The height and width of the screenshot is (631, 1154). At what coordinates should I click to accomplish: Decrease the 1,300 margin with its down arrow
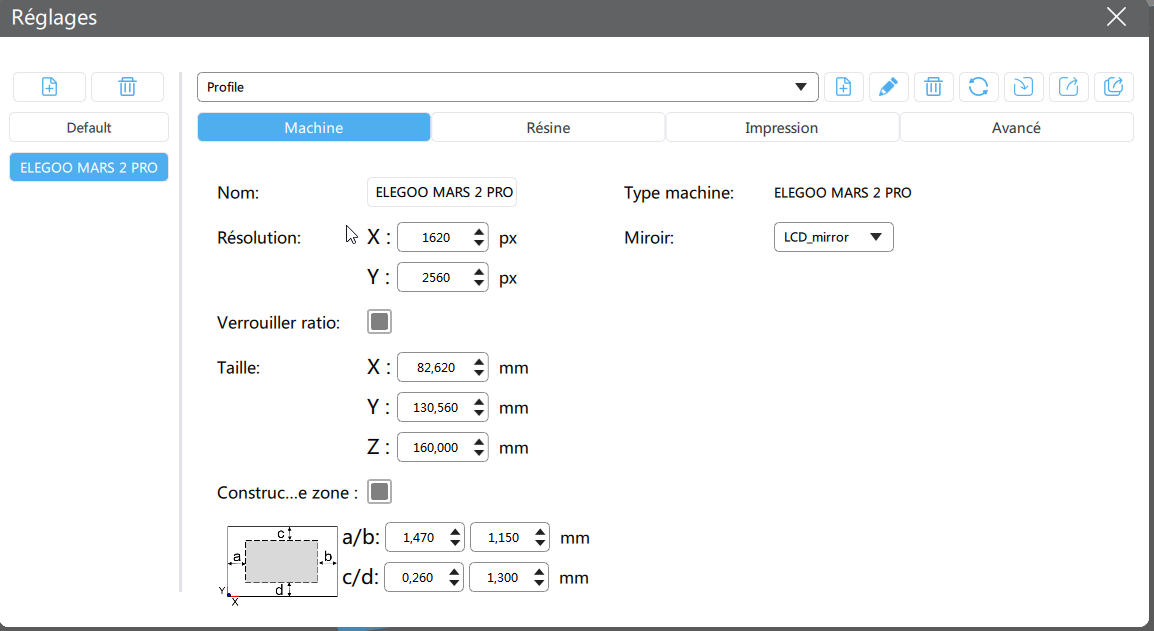[539, 584]
